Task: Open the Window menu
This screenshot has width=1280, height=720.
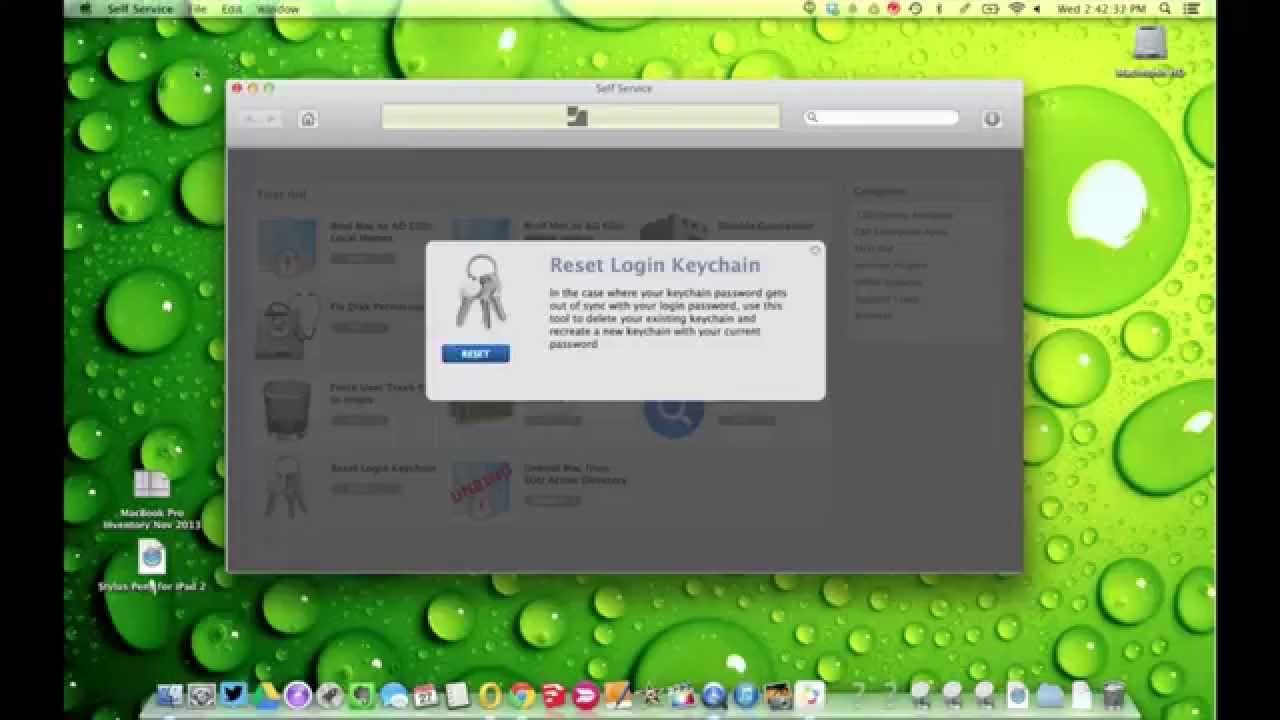Action: (278, 9)
